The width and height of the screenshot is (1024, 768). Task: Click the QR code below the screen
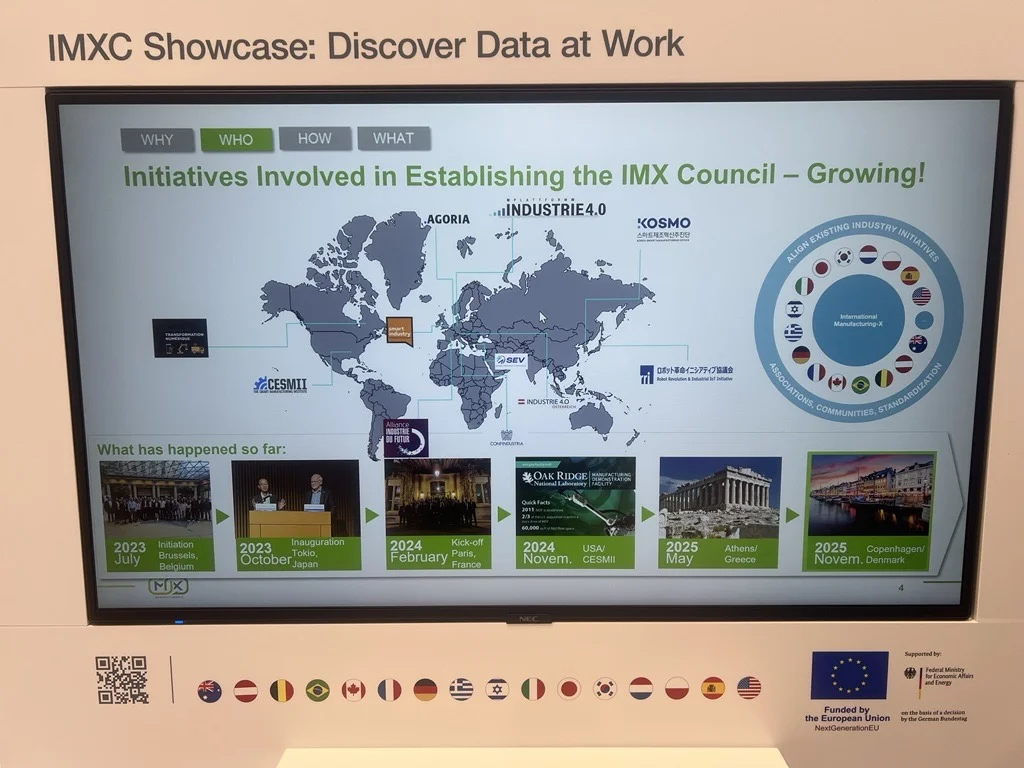click(x=122, y=680)
